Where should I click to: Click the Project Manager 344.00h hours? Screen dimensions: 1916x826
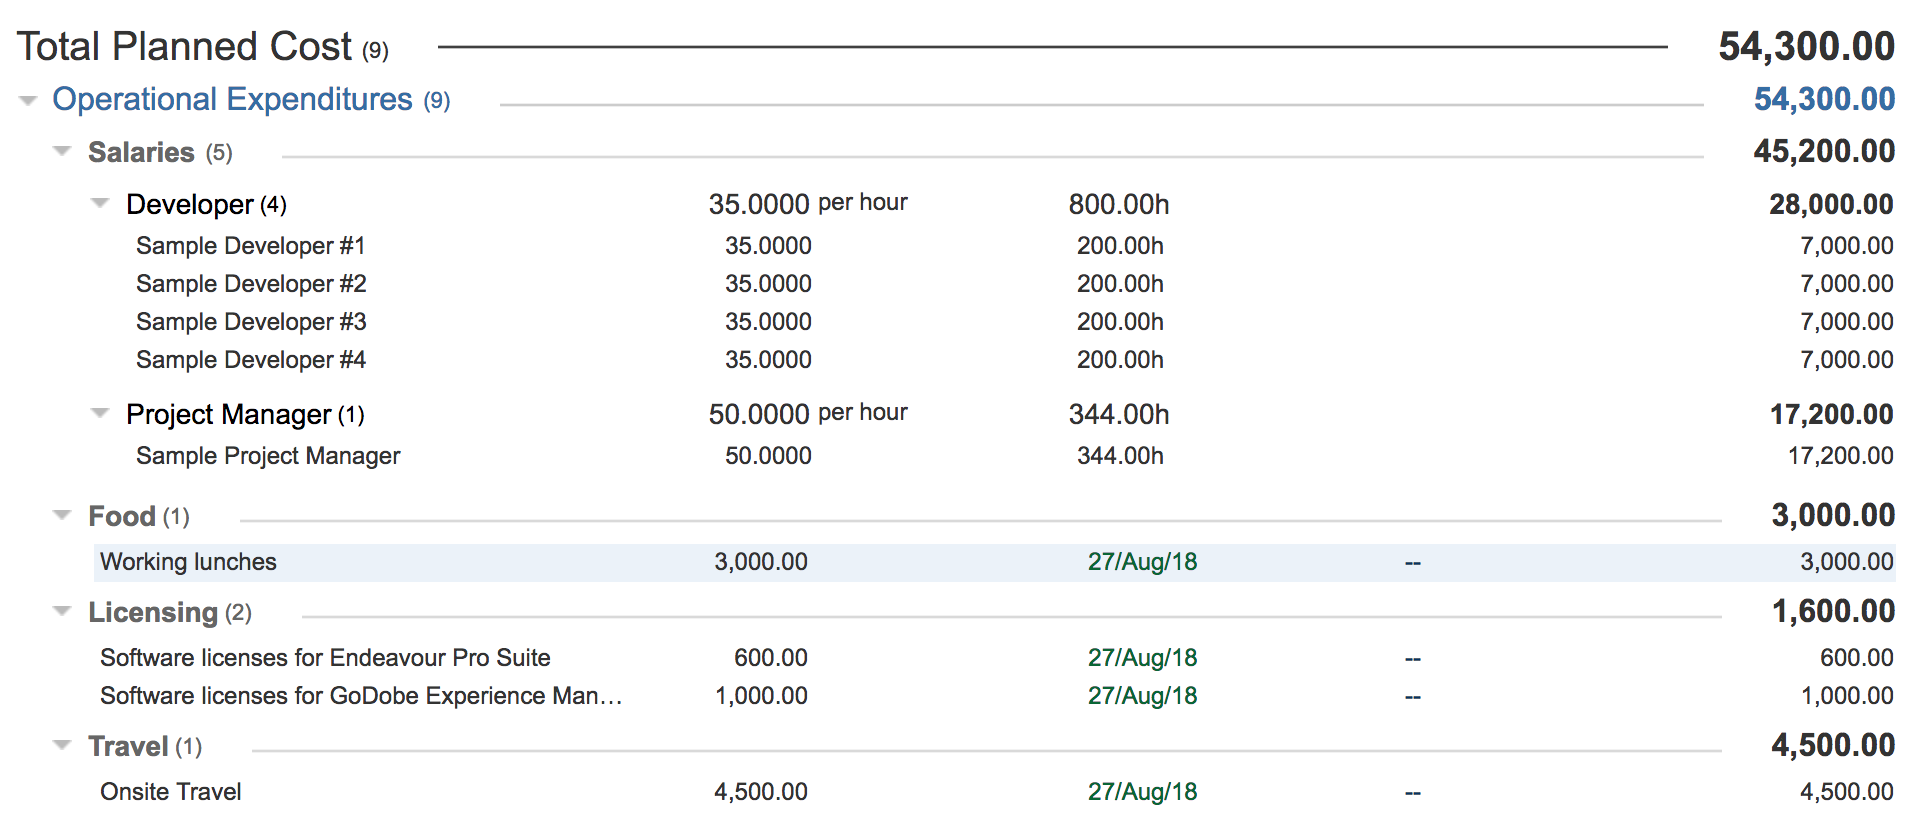click(1118, 414)
